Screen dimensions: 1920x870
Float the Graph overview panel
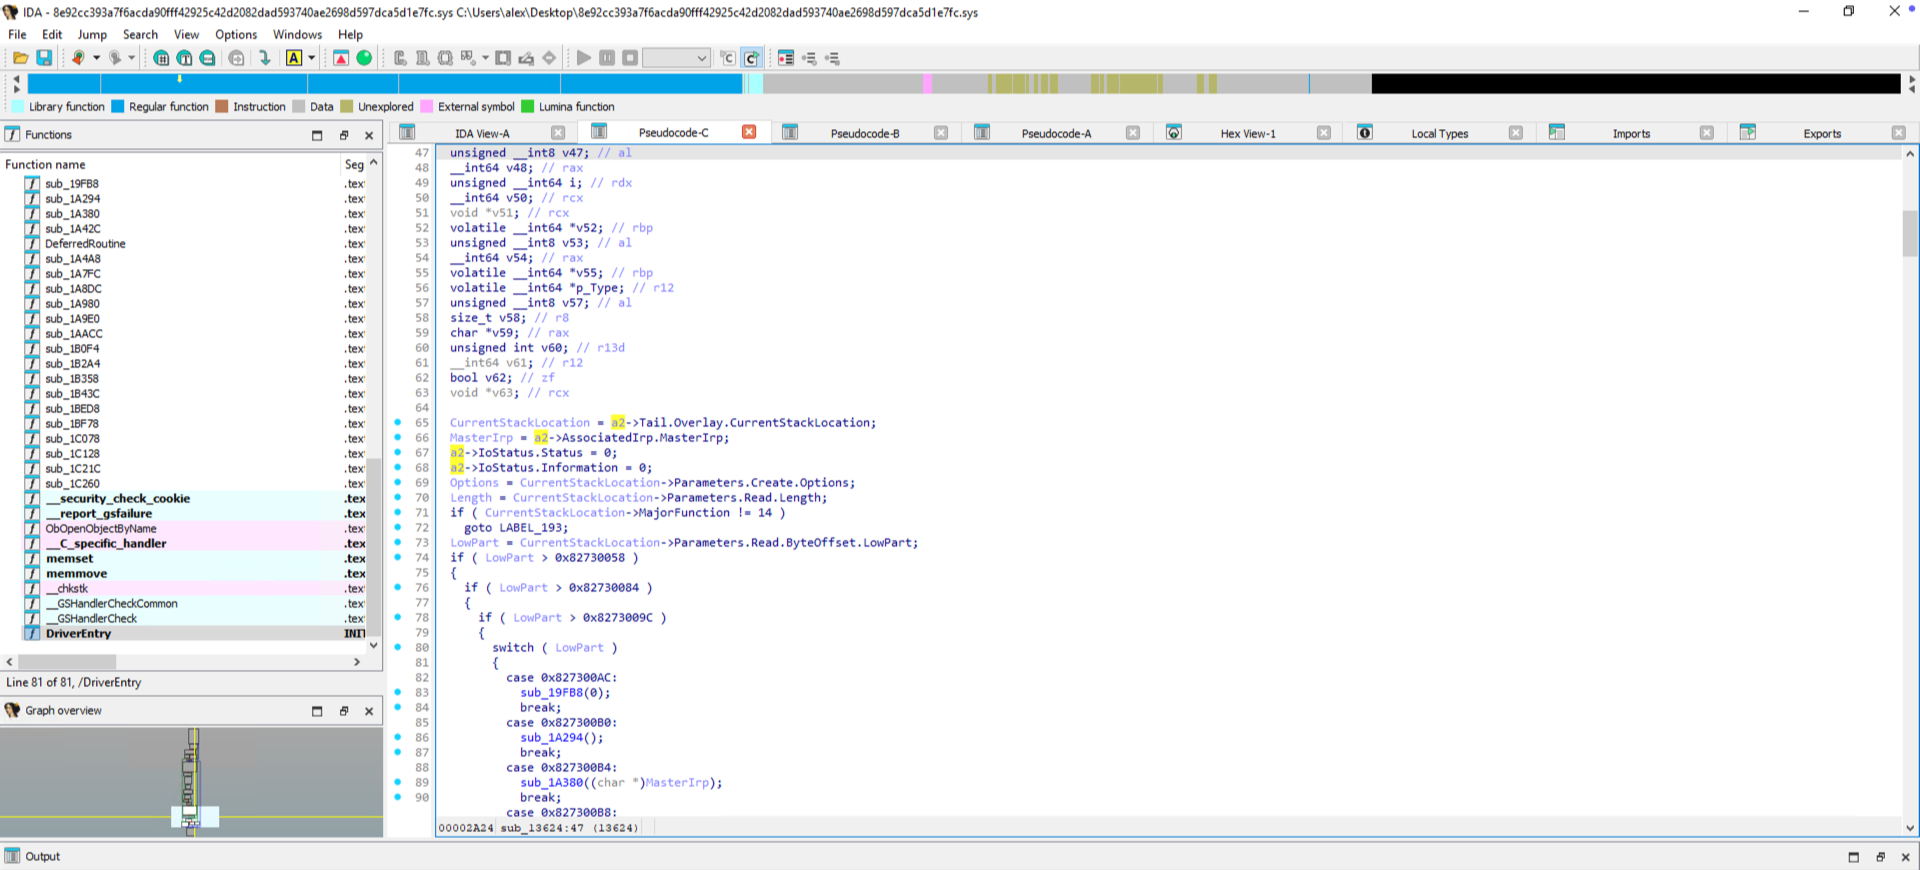coord(344,711)
